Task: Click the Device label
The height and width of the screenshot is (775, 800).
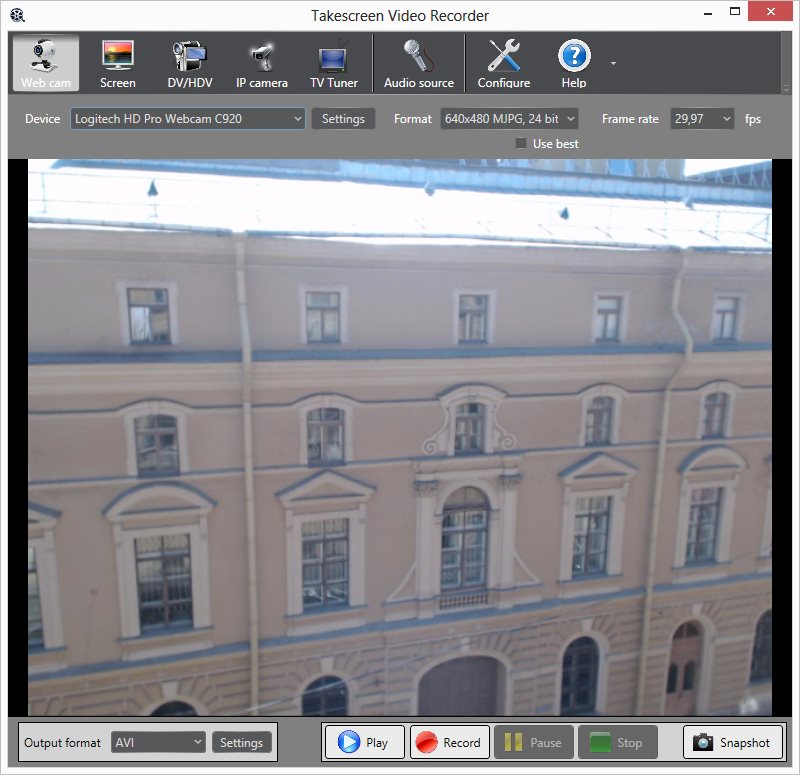Action: (42, 119)
